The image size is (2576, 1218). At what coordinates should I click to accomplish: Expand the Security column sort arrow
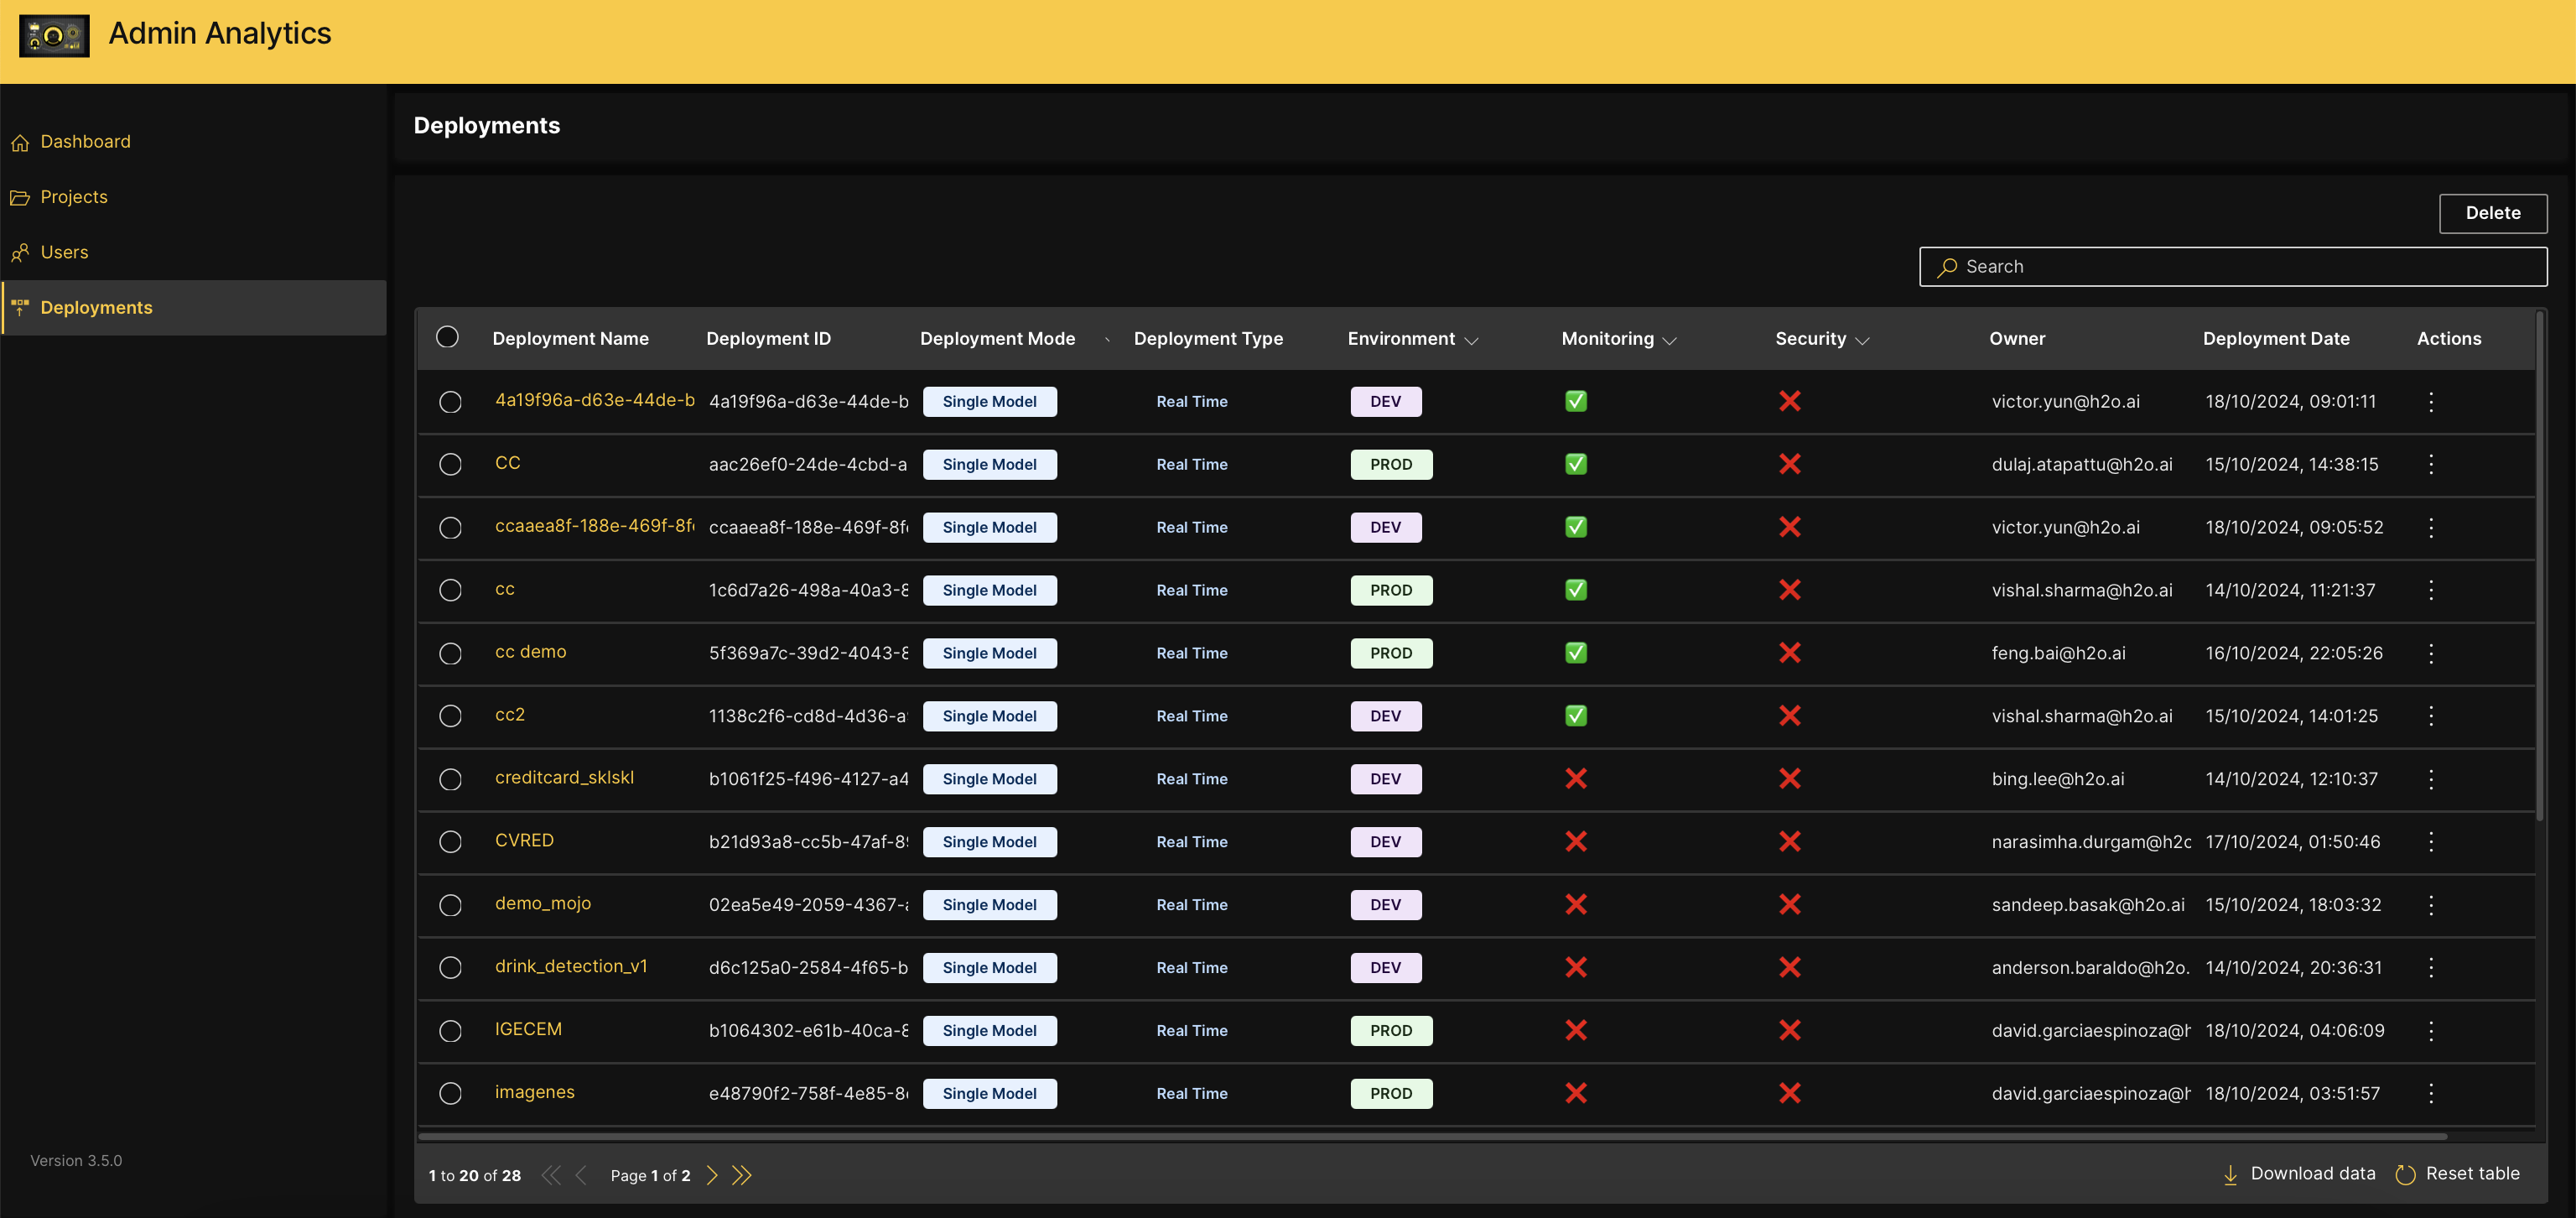(x=1863, y=340)
